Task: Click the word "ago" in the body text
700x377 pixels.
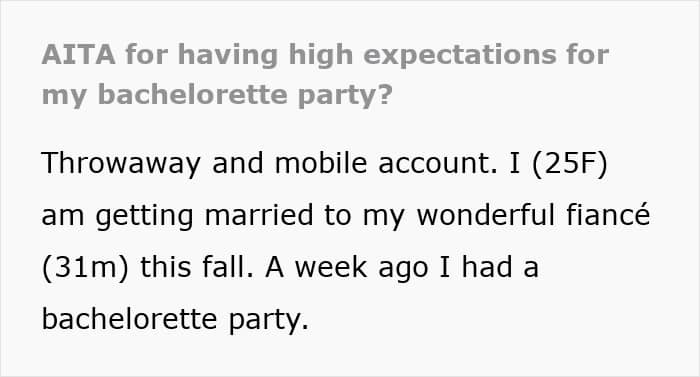Action: click(x=404, y=270)
